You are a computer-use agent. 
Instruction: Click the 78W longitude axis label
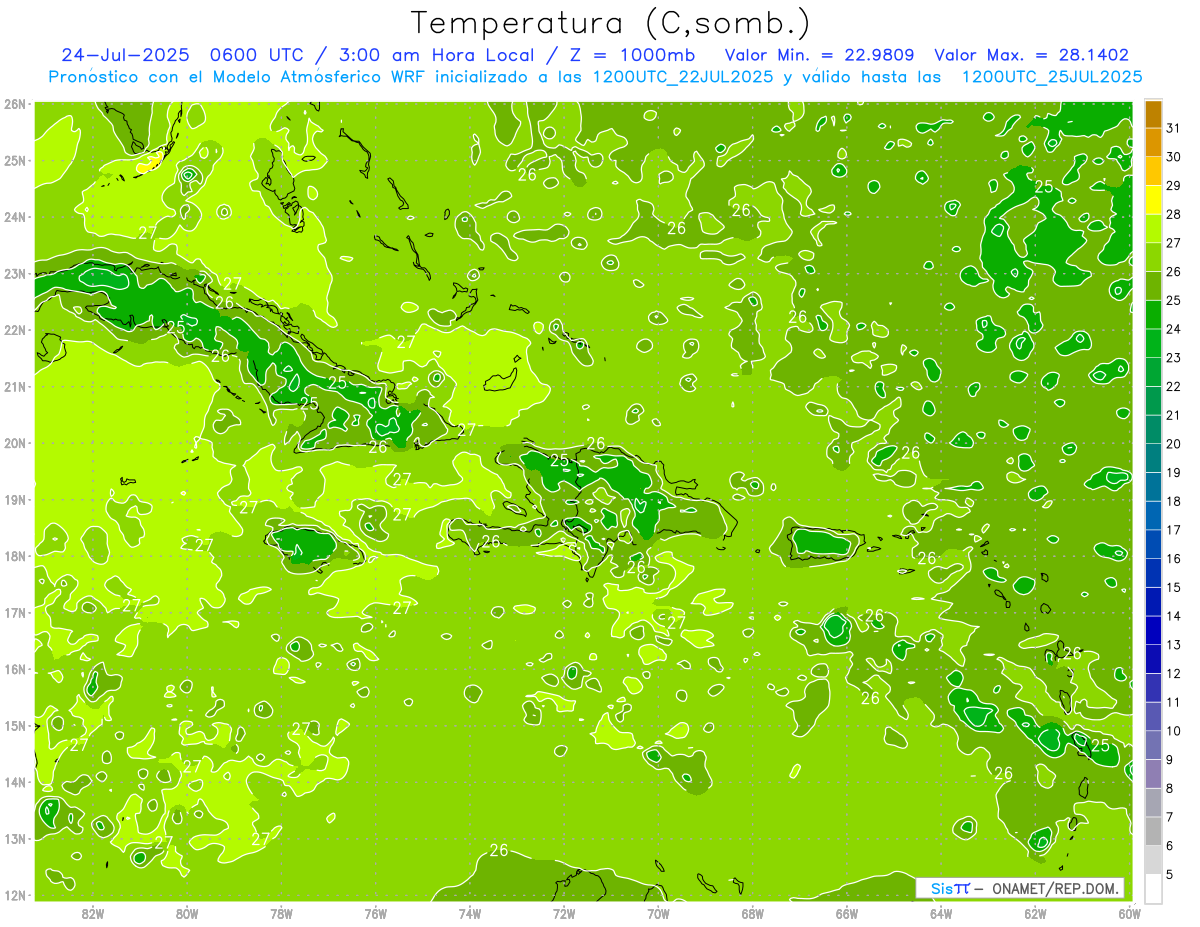(x=281, y=913)
